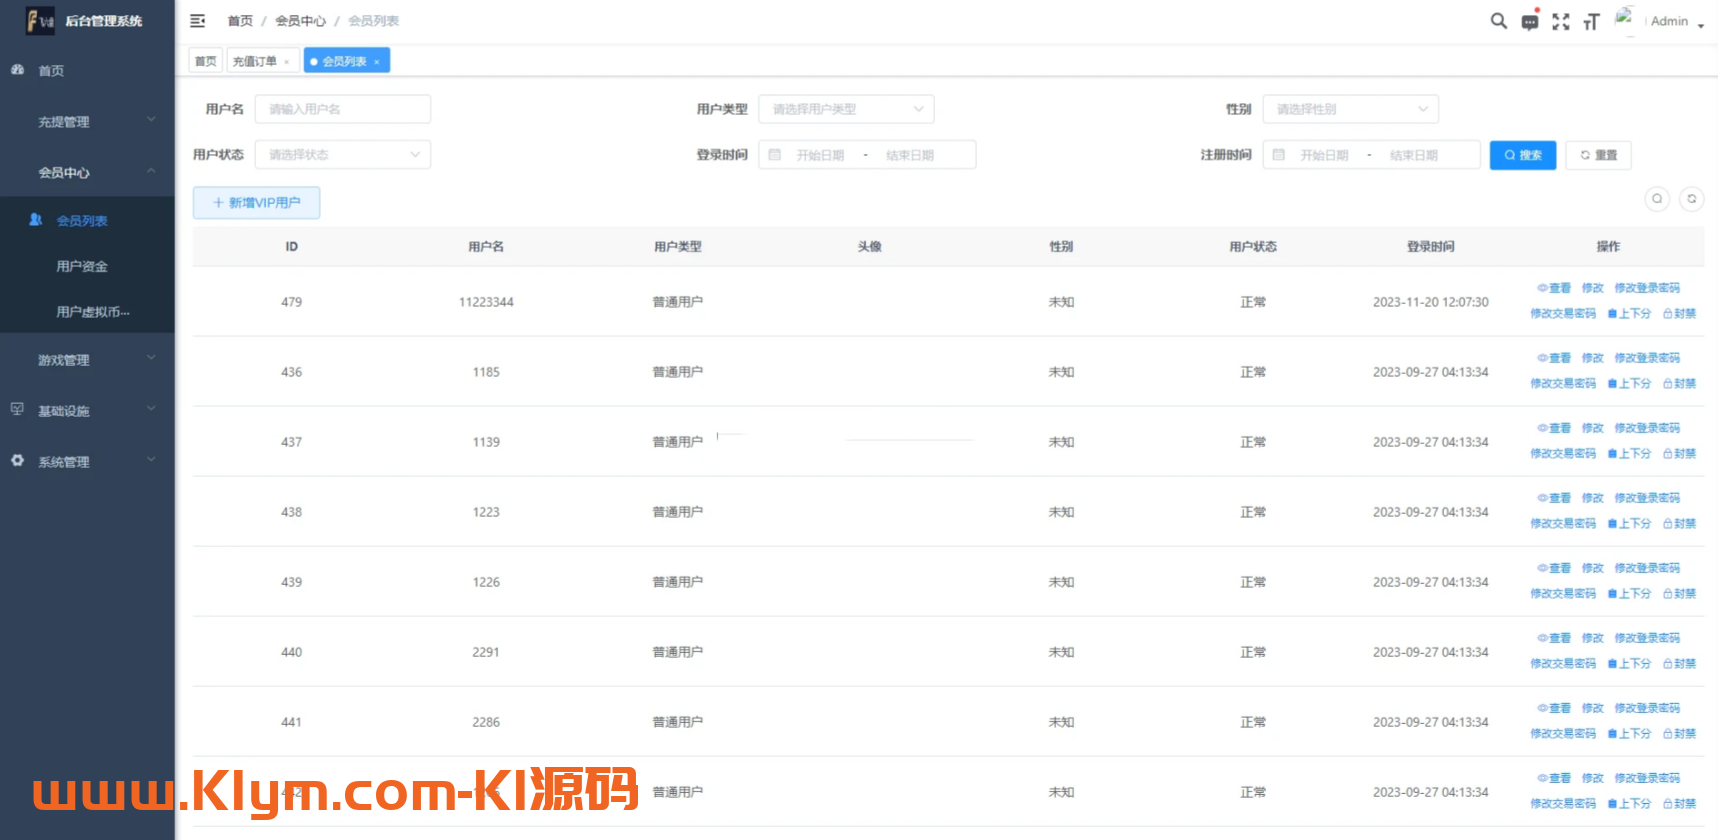Open the header search magnifier icon
The image size is (1718, 840).
coord(1498,21)
